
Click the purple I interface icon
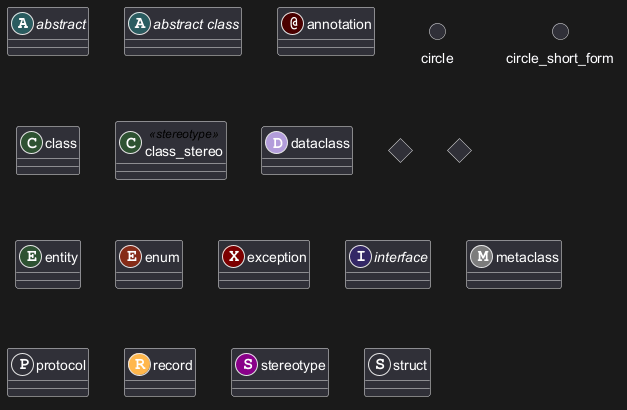pos(360,257)
